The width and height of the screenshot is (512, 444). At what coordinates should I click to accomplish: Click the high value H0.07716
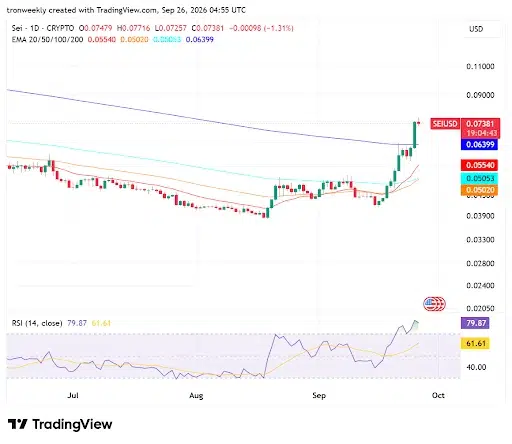(133, 28)
